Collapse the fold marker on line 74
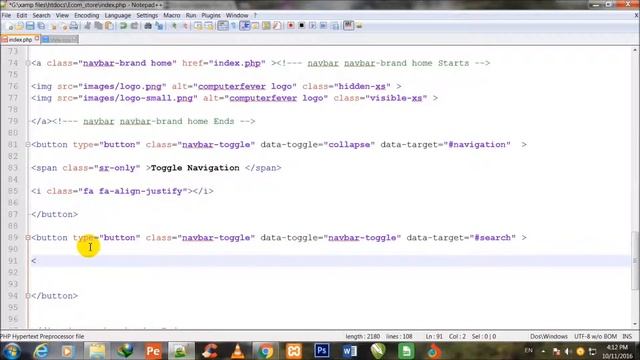Screen dimensions: 640x360 (x=28, y=63)
